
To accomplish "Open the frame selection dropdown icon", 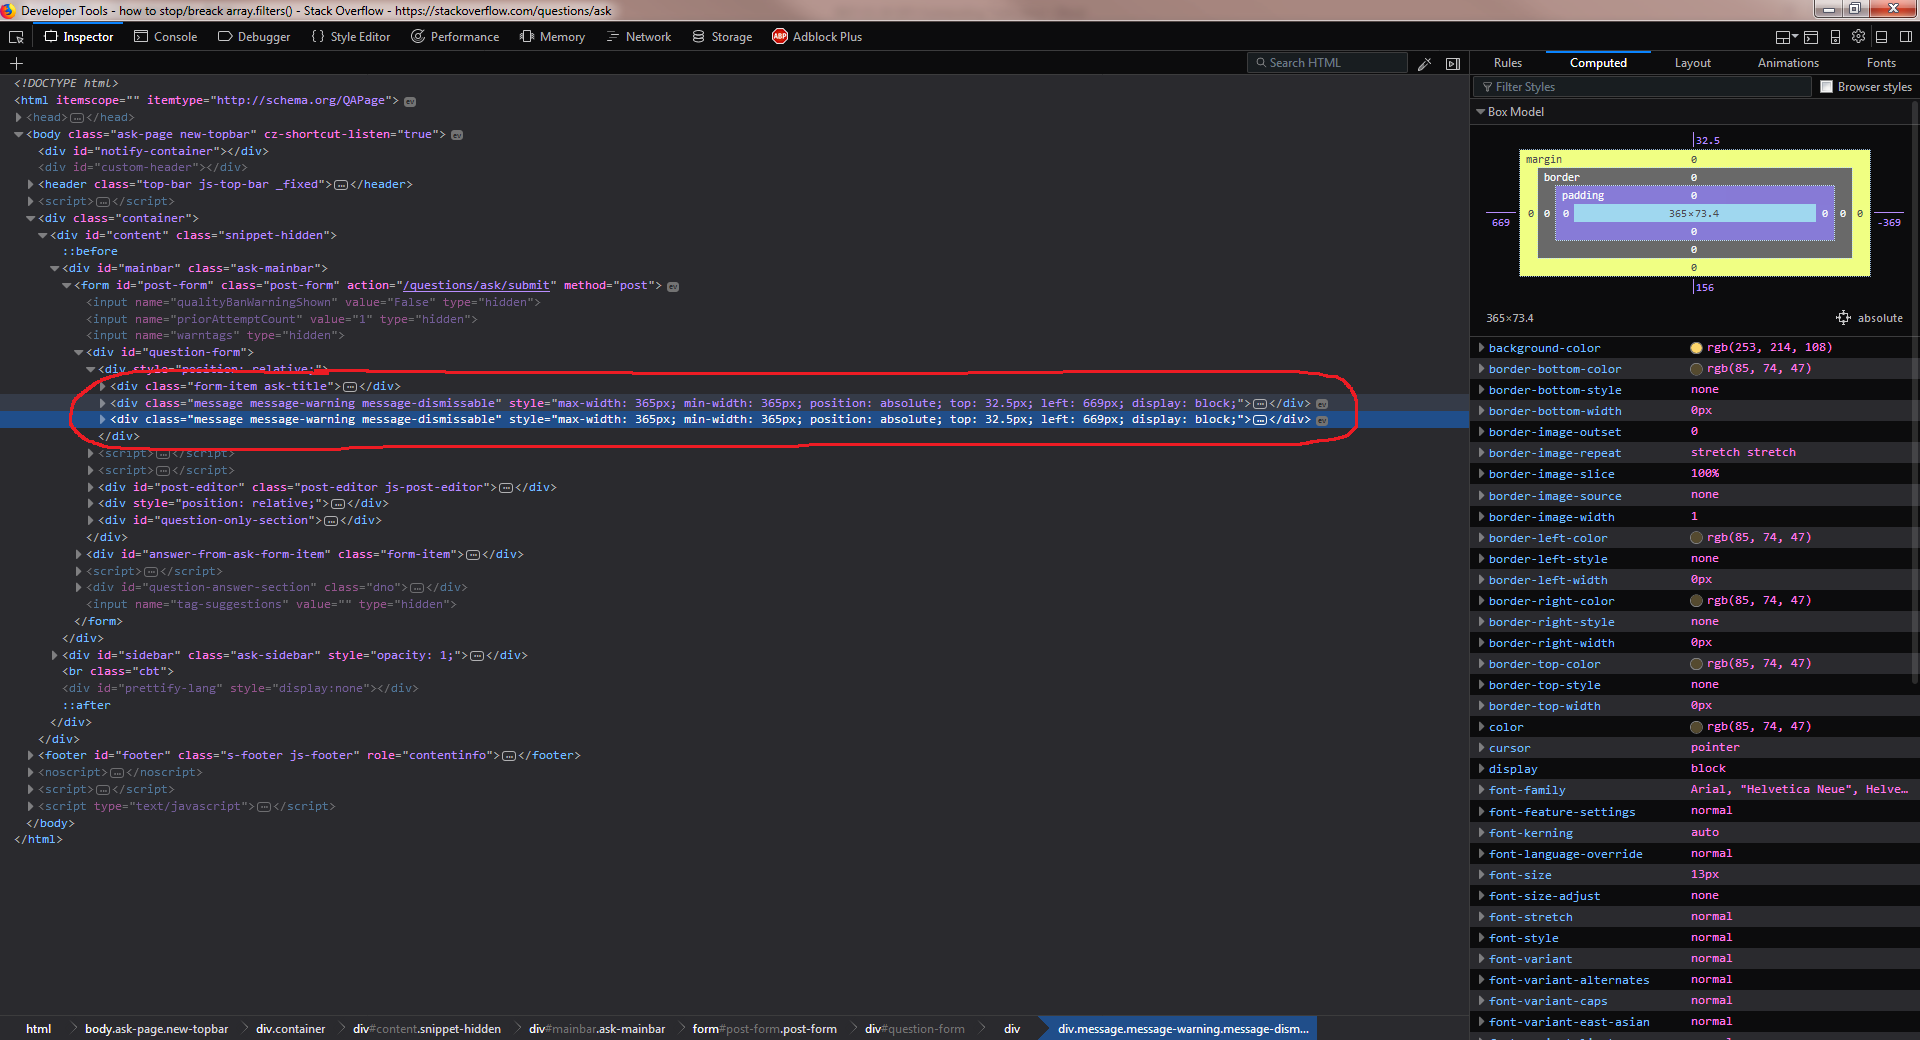I will pyautogui.click(x=1786, y=37).
